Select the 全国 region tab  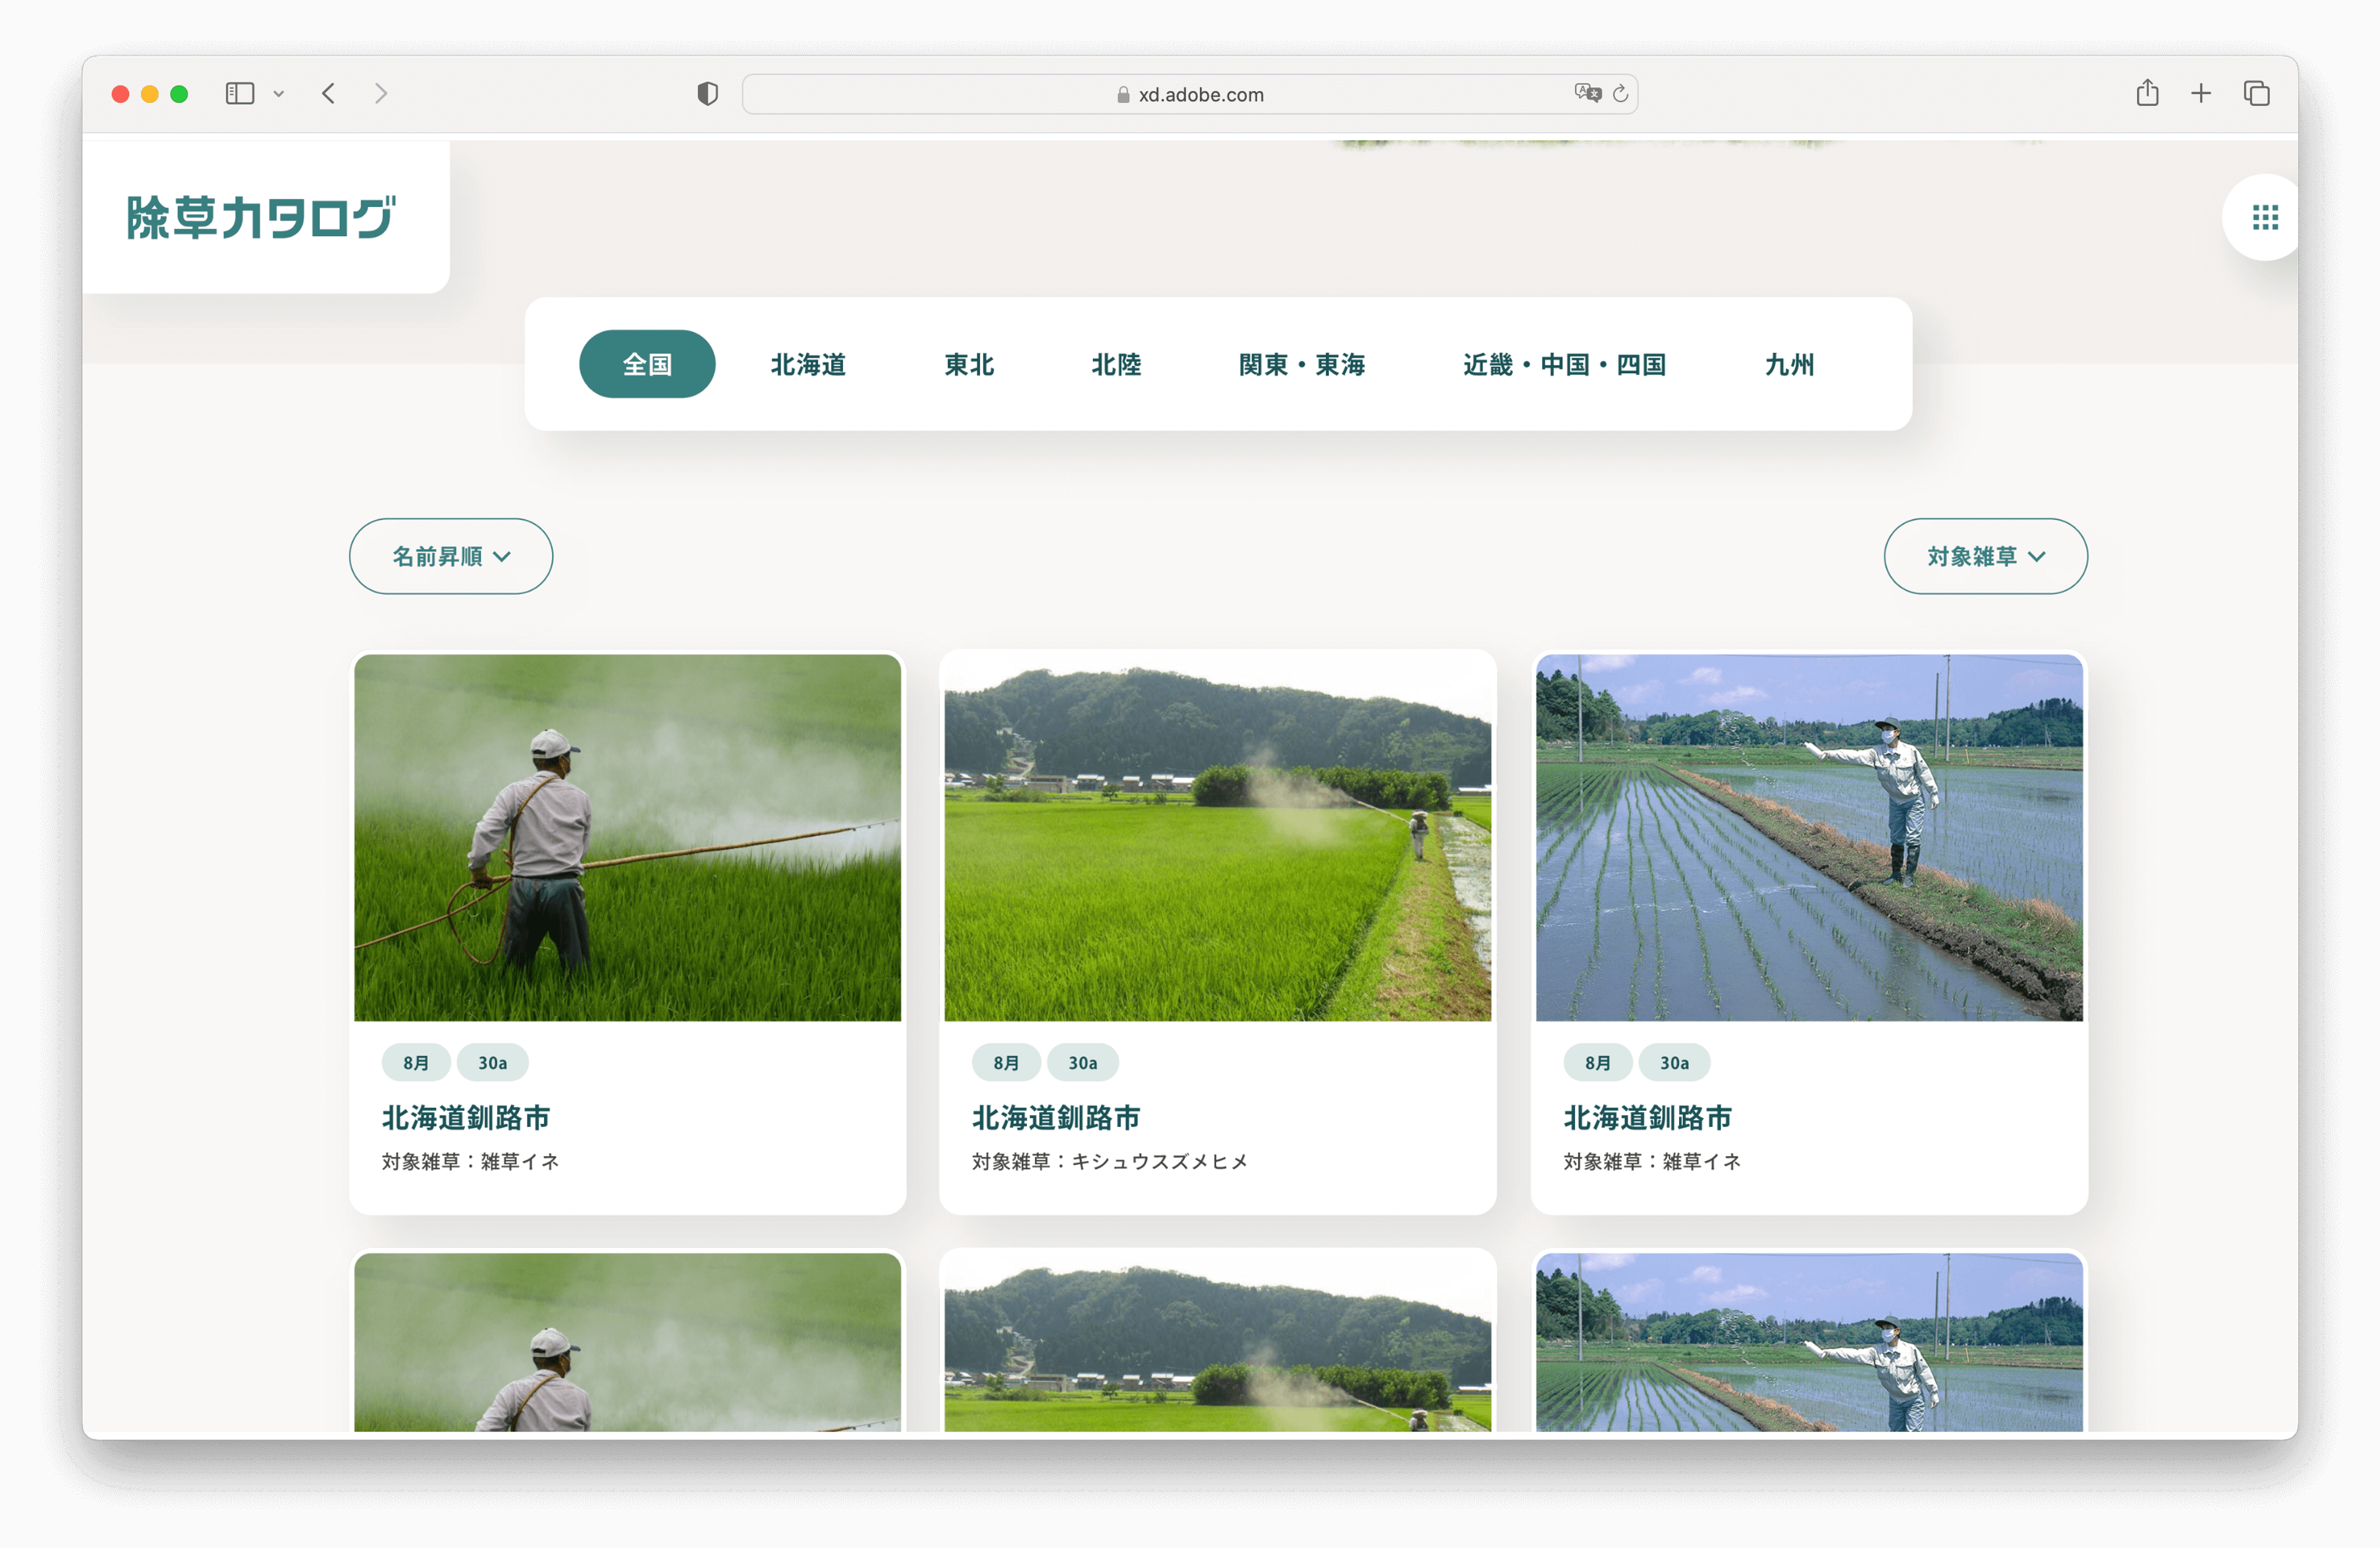[x=647, y=364]
